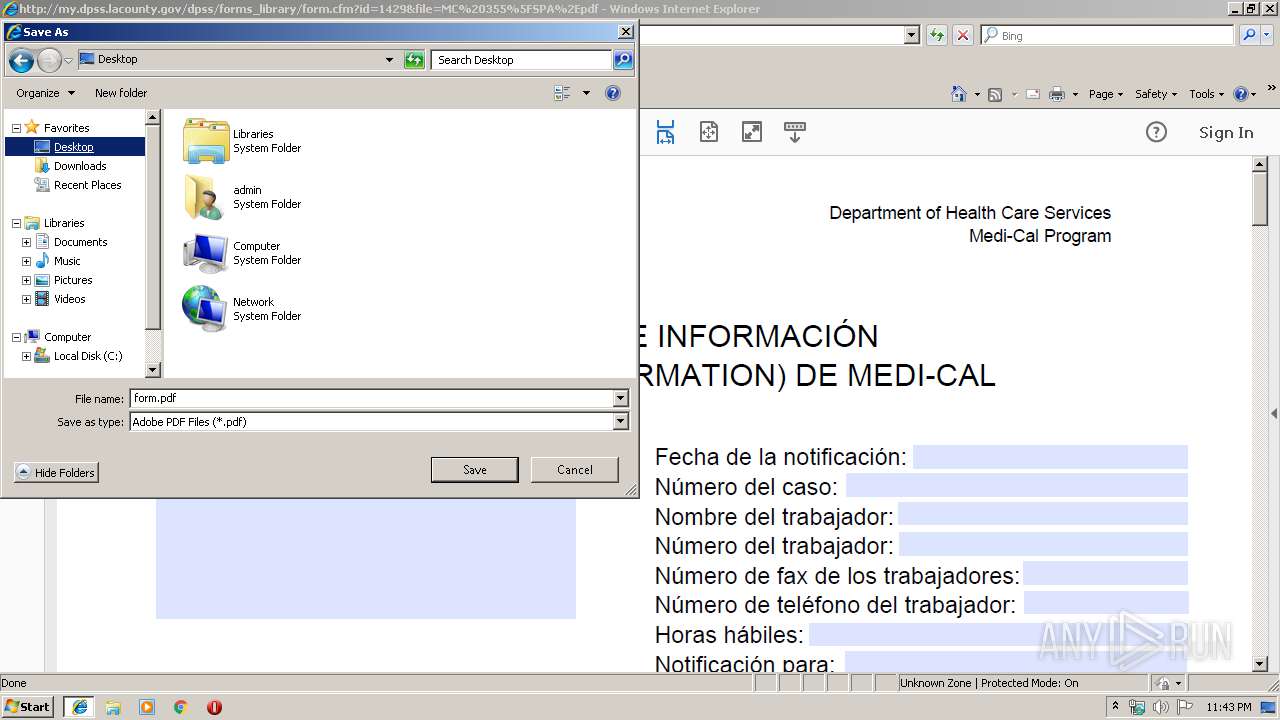This screenshot has width=1280, height=720.
Task: Open the Save as type dropdown
Action: point(620,421)
